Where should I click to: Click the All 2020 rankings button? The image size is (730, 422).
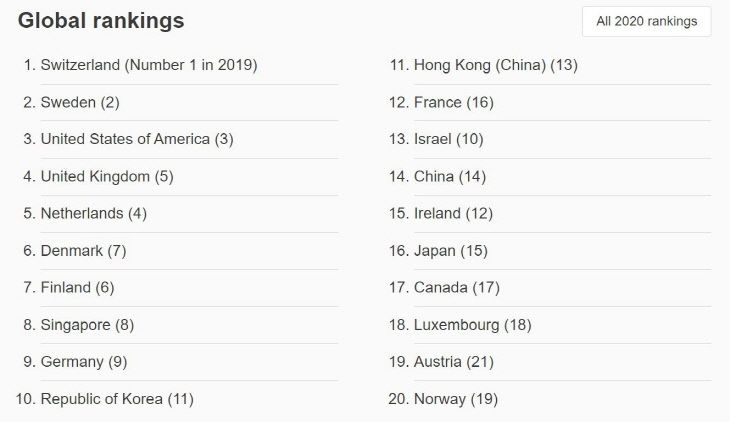pos(647,21)
